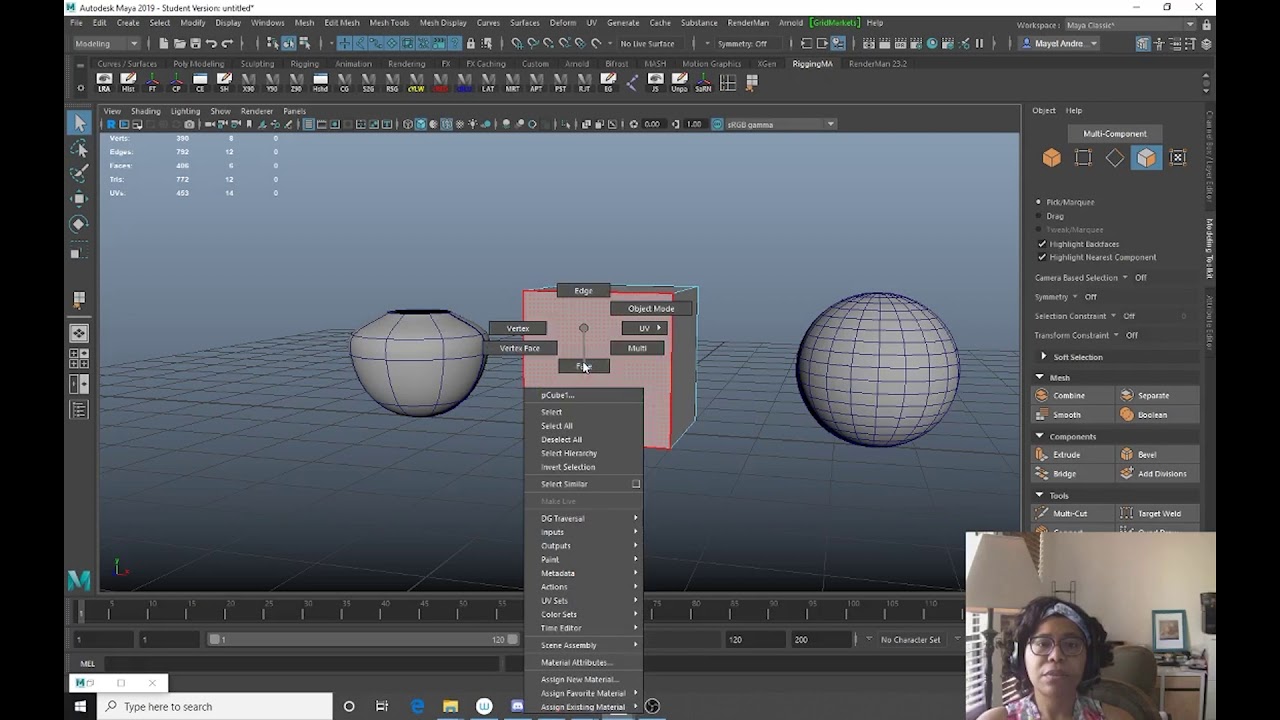
Task: Select the arrow Select tool in toolbox
Action: tap(79, 122)
